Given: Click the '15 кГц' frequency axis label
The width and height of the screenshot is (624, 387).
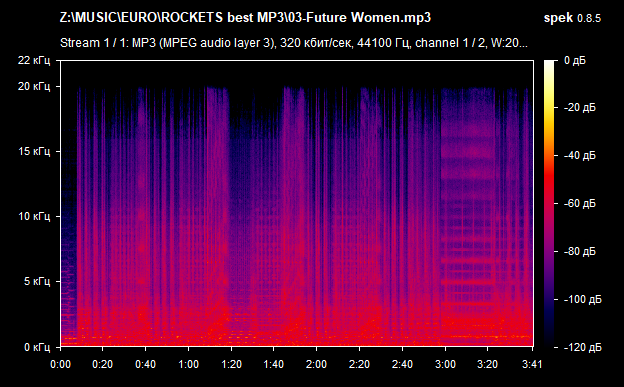Looking at the screenshot, I should pyautogui.click(x=34, y=151).
